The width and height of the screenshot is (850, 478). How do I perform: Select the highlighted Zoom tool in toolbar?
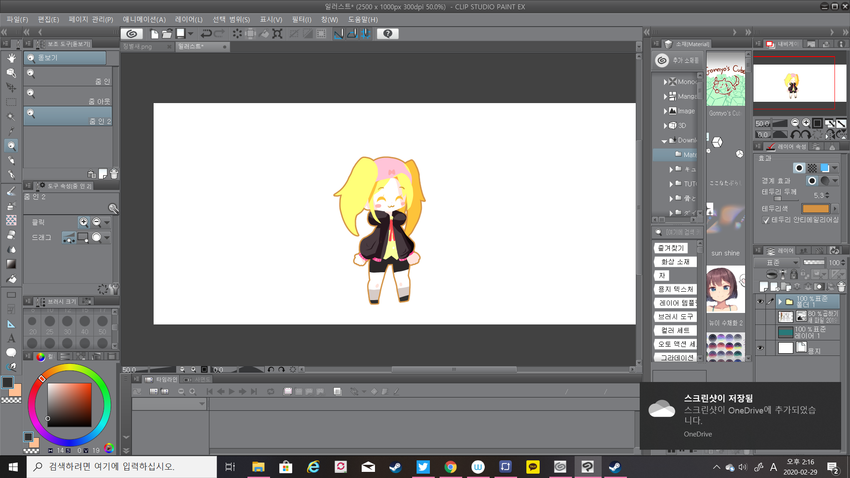11,146
